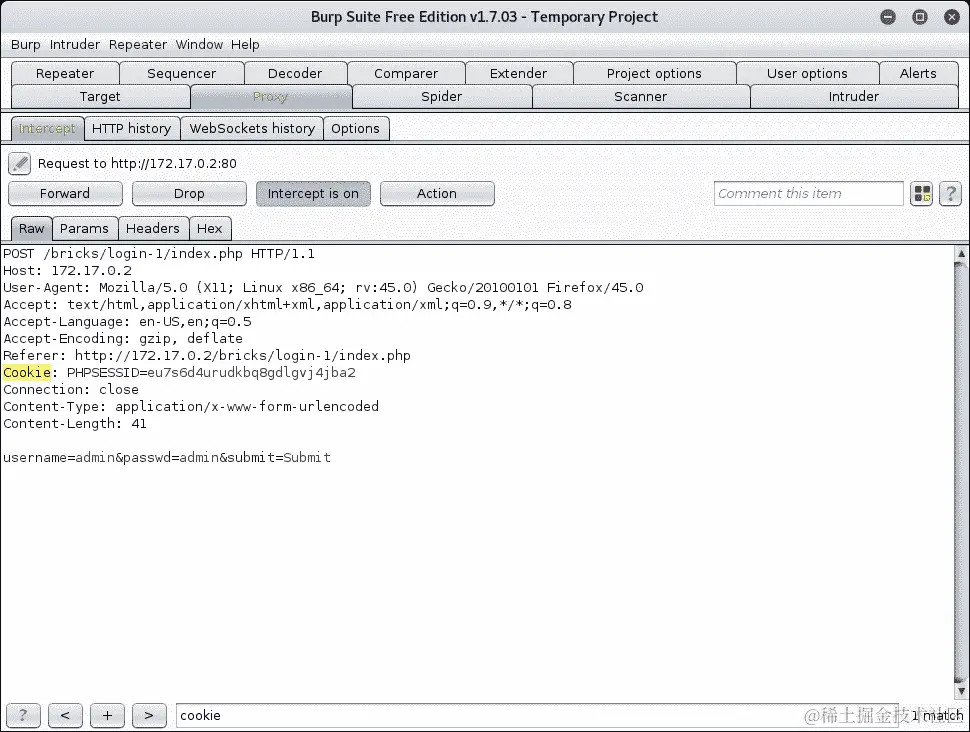
Task: Switch to the Decoder tab
Action: pos(295,73)
